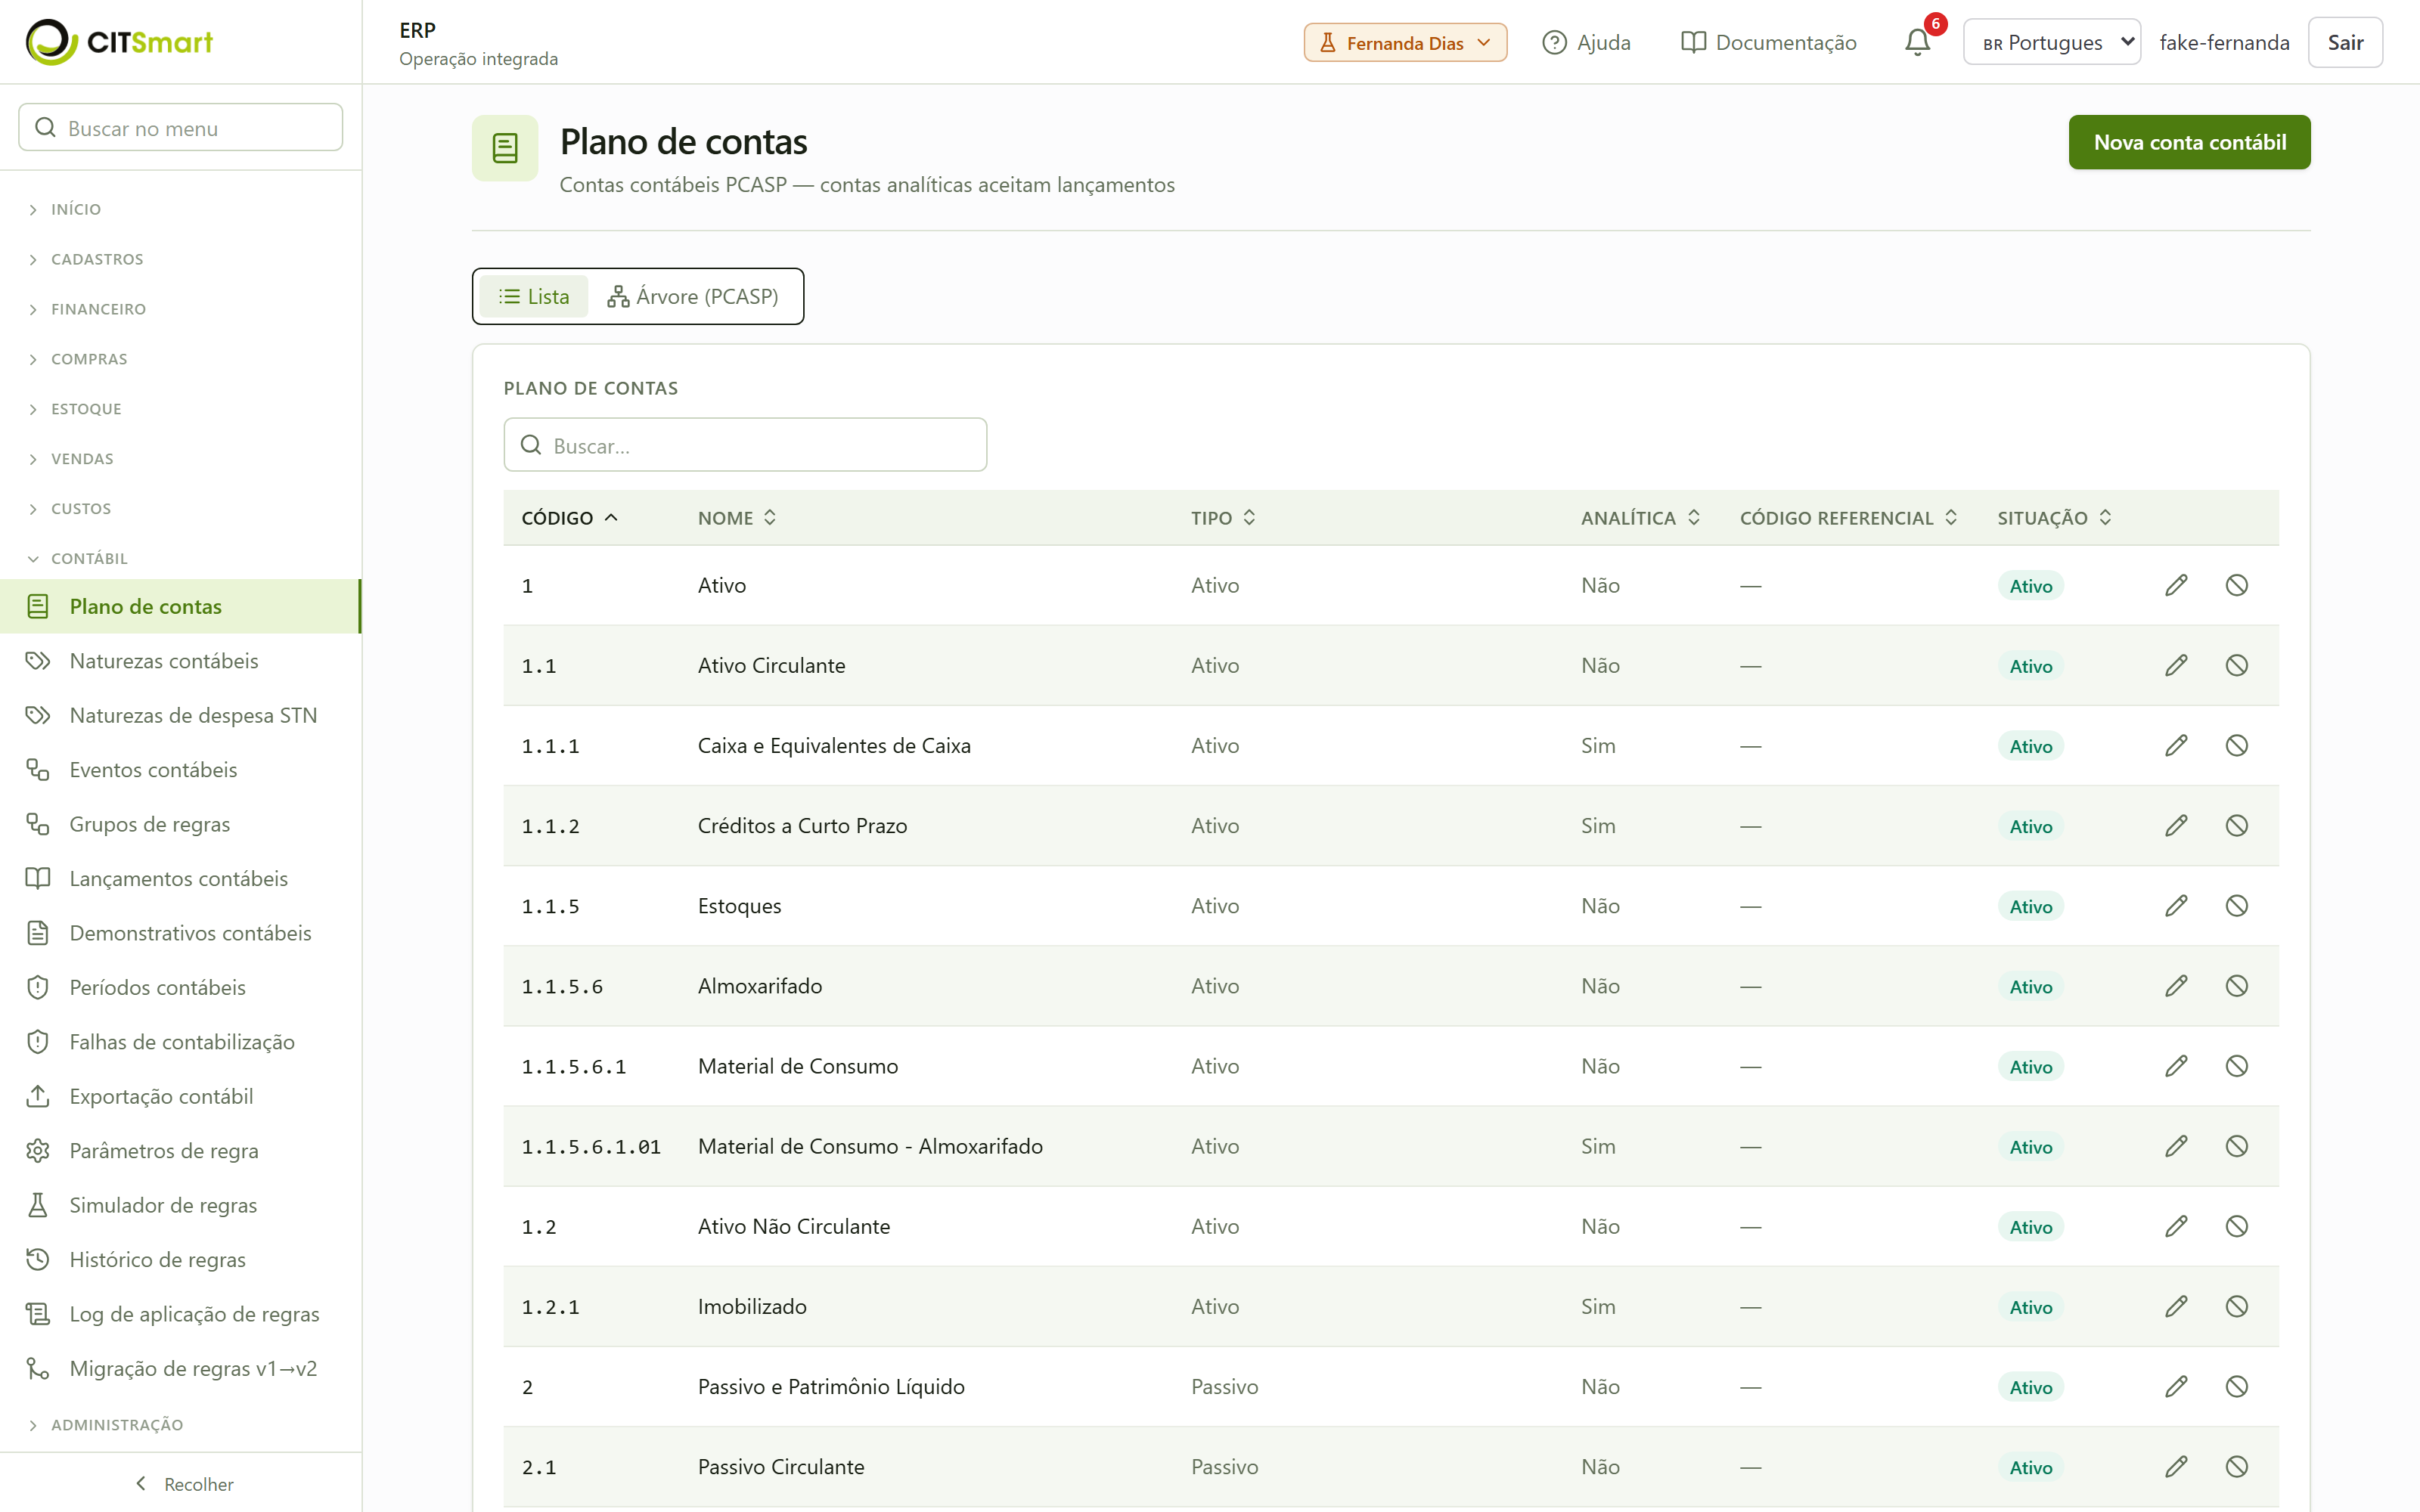The width and height of the screenshot is (2420, 1512).
Task: Open the Portugues language selector
Action: [2052, 42]
